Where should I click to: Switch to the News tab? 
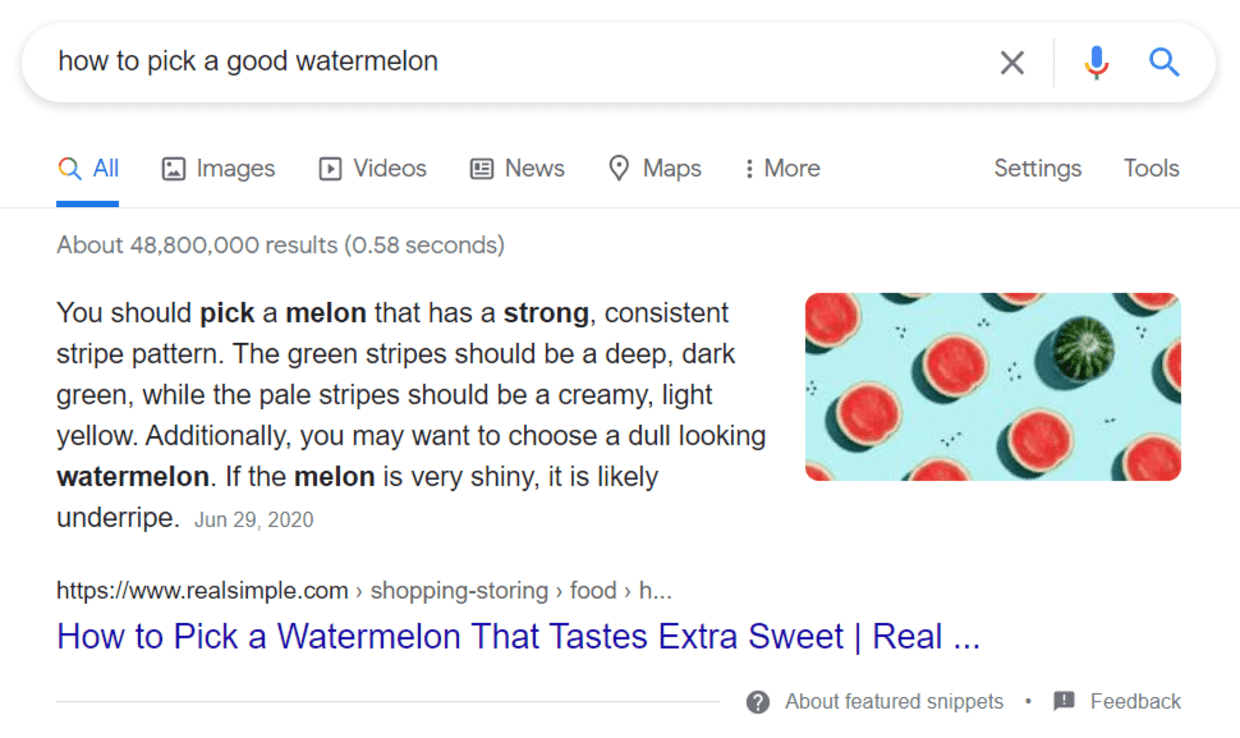(517, 168)
